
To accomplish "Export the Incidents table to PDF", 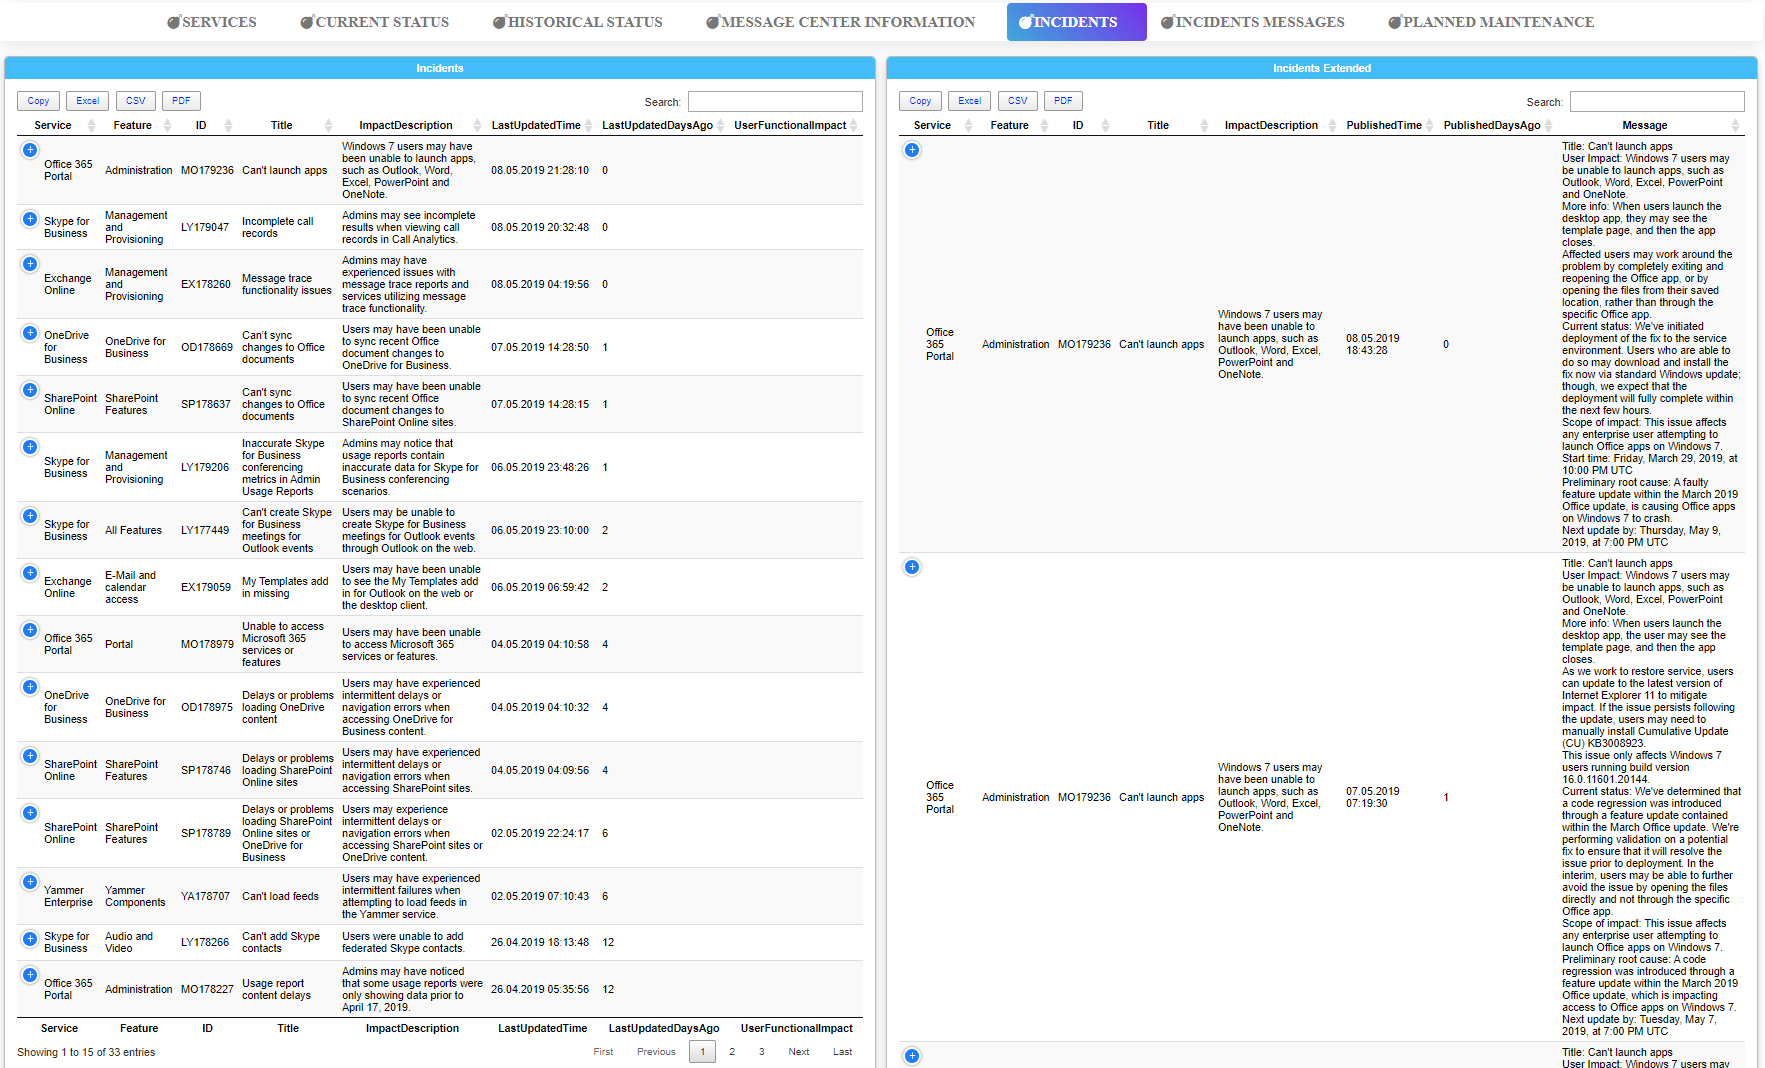I will [181, 100].
